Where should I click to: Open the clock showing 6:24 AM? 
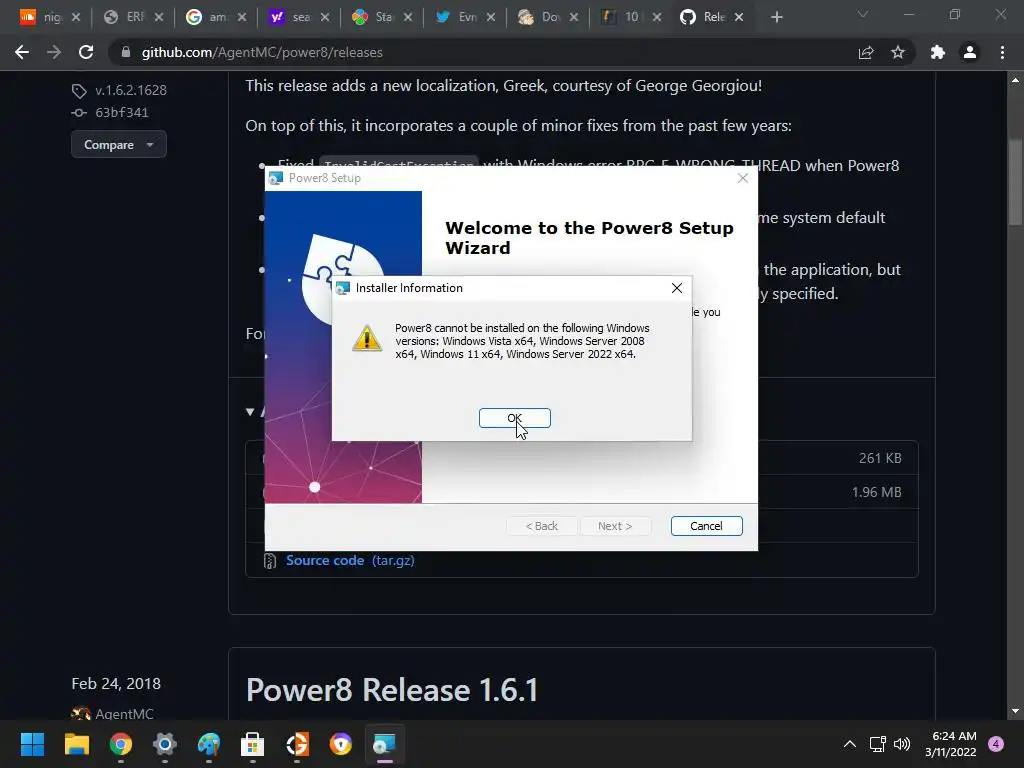[x=950, y=744]
